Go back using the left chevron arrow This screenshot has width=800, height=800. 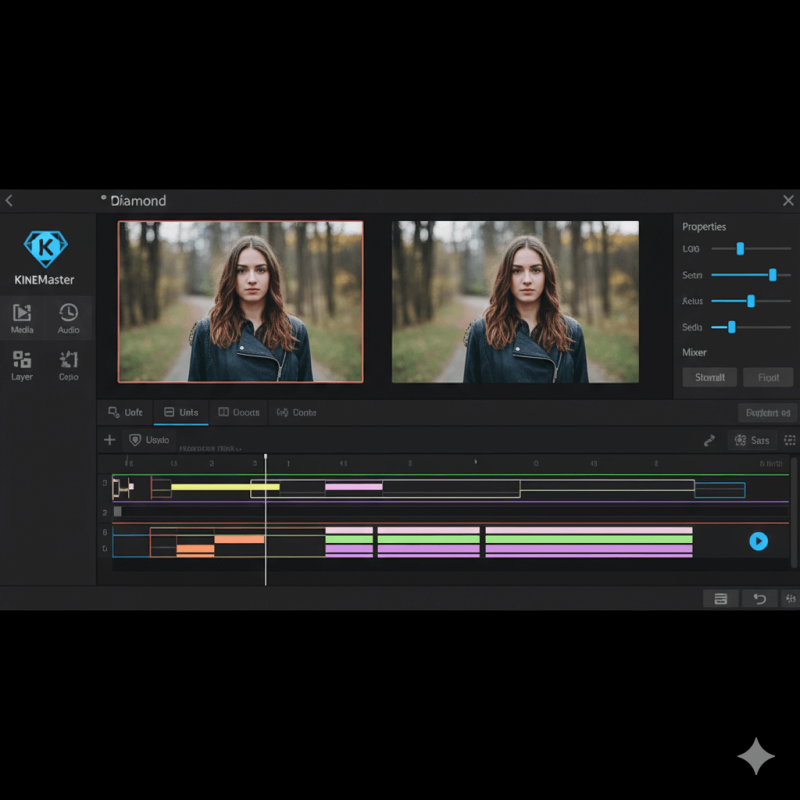point(9,201)
